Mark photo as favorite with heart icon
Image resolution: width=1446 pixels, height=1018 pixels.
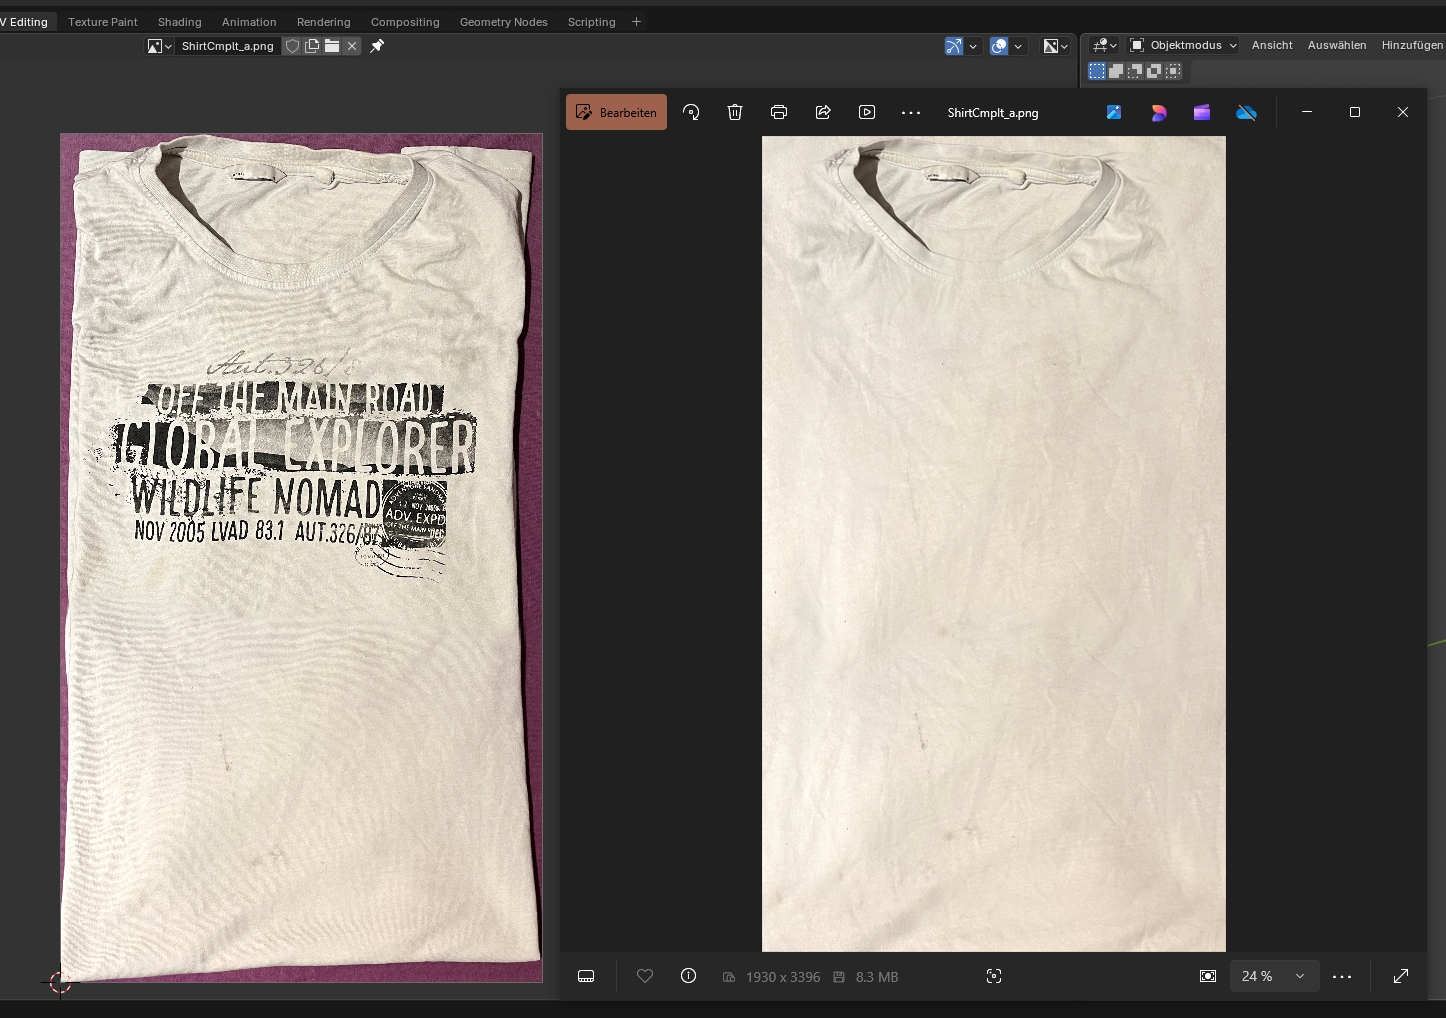point(645,976)
